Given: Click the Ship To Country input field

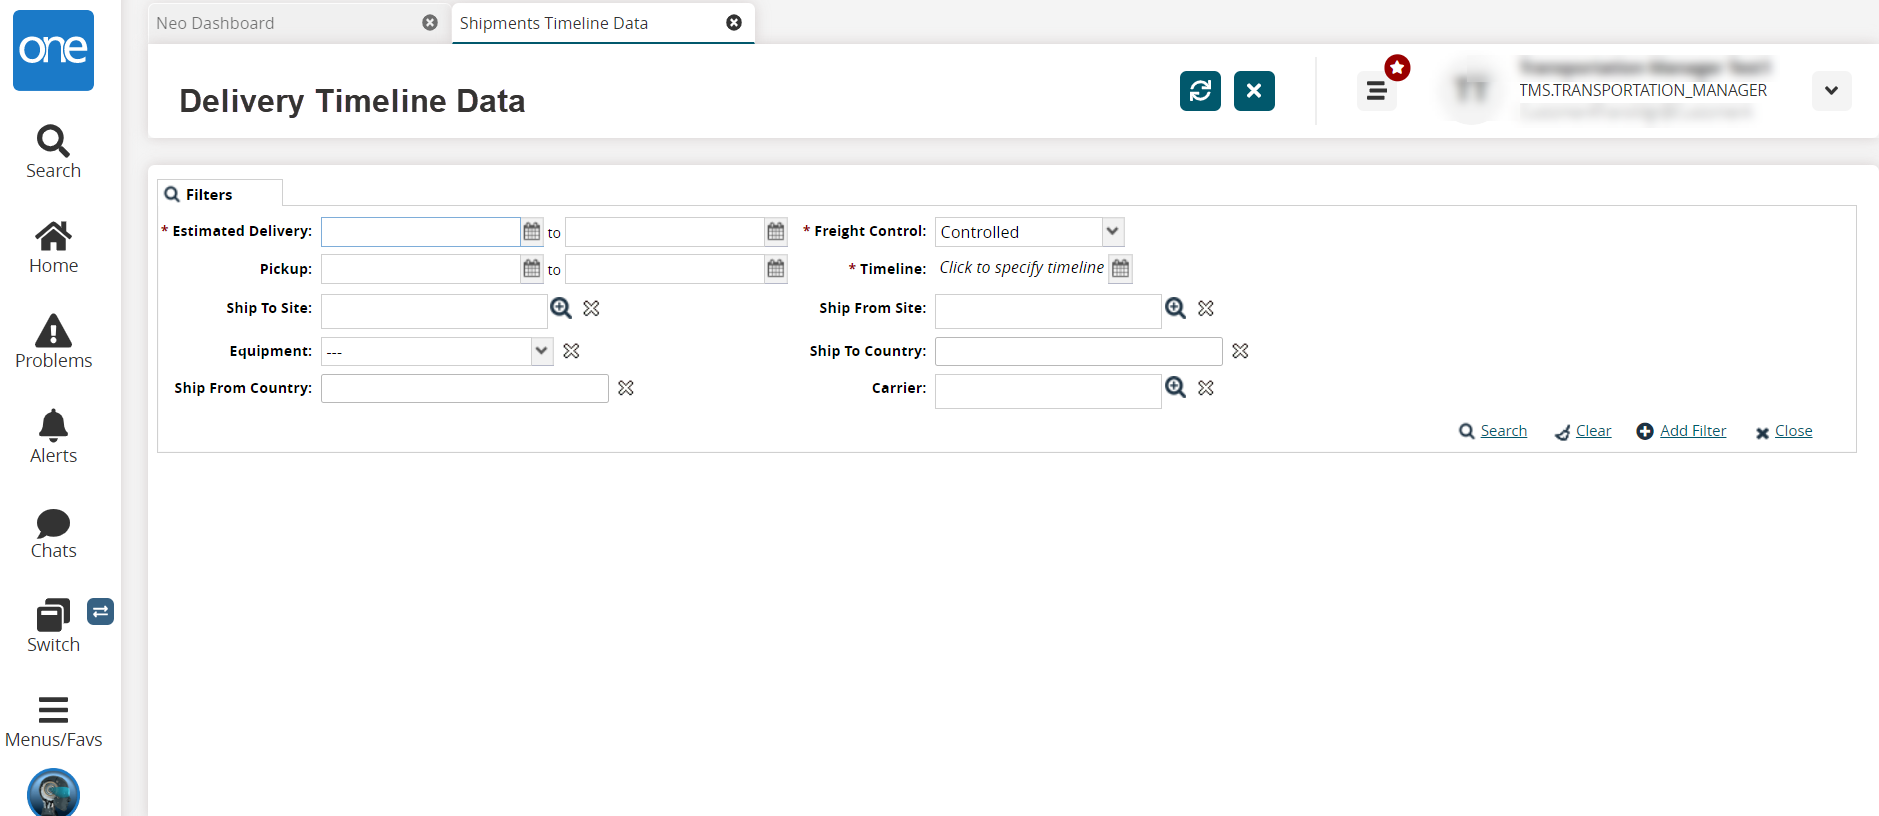Looking at the screenshot, I should (1078, 351).
